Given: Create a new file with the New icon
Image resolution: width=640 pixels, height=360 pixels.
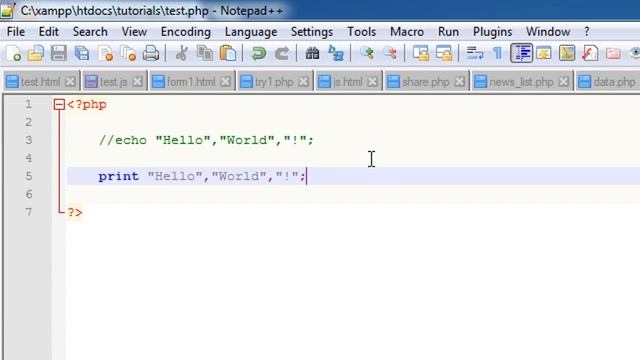Looking at the screenshot, I should tap(14, 53).
